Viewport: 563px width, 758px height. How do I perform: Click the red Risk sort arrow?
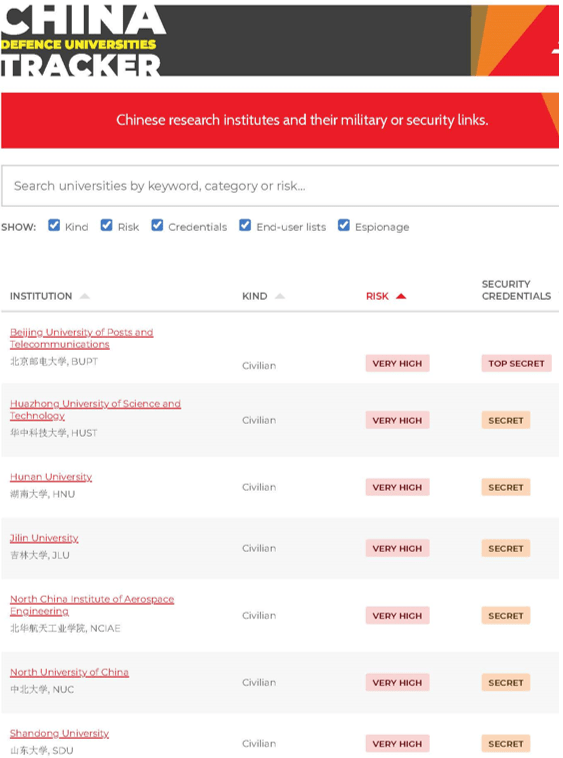coord(401,296)
